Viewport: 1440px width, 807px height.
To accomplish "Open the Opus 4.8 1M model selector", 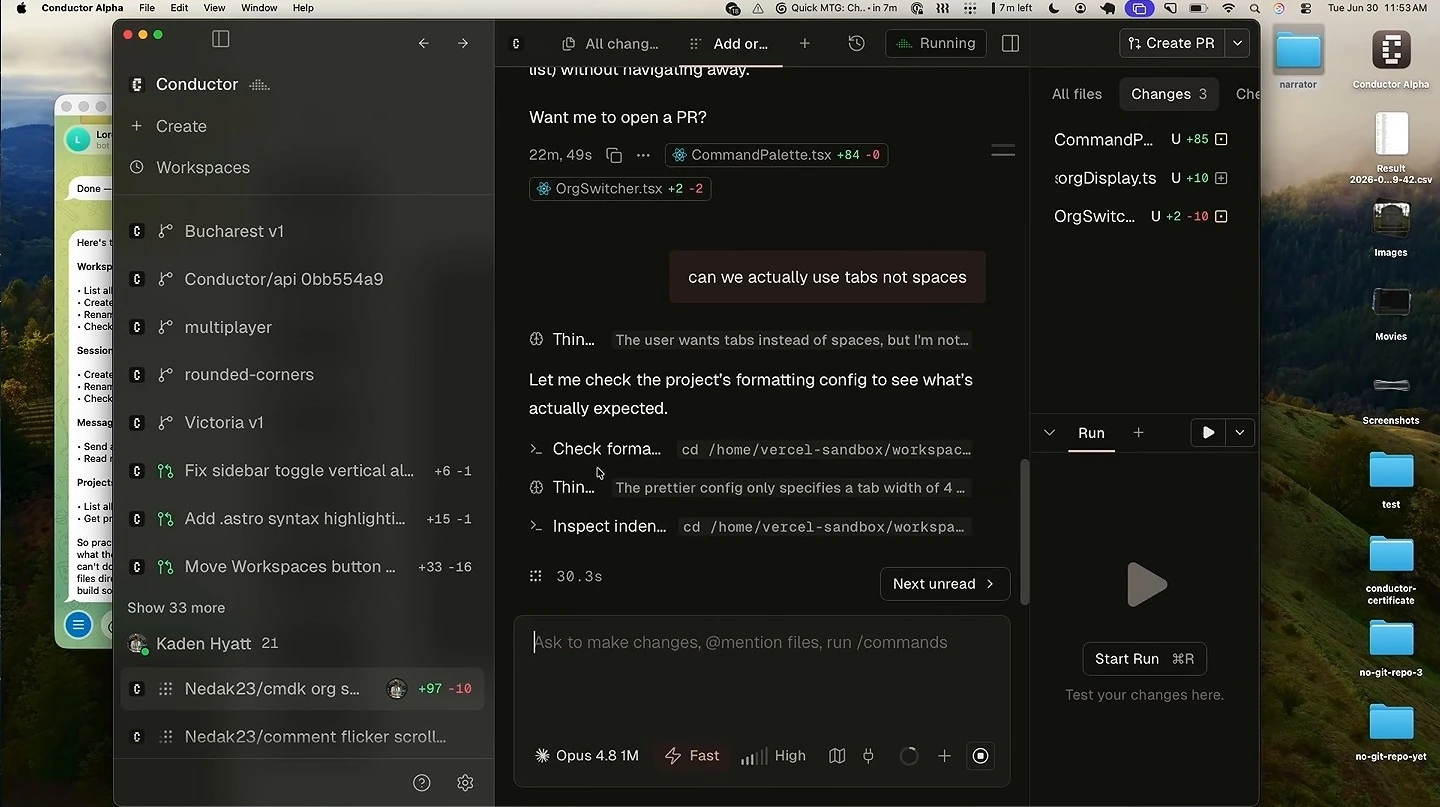I will click(x=587, y=756).
